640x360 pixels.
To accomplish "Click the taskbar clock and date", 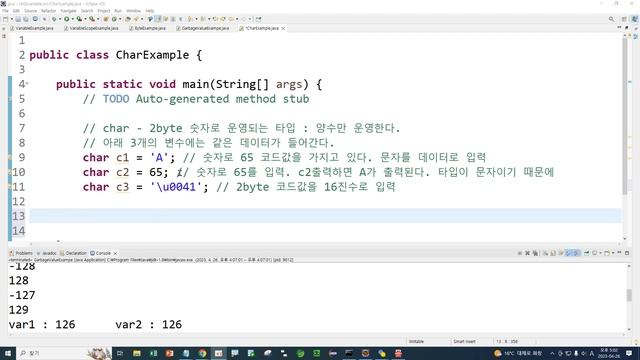I will [x=609, y=353].
